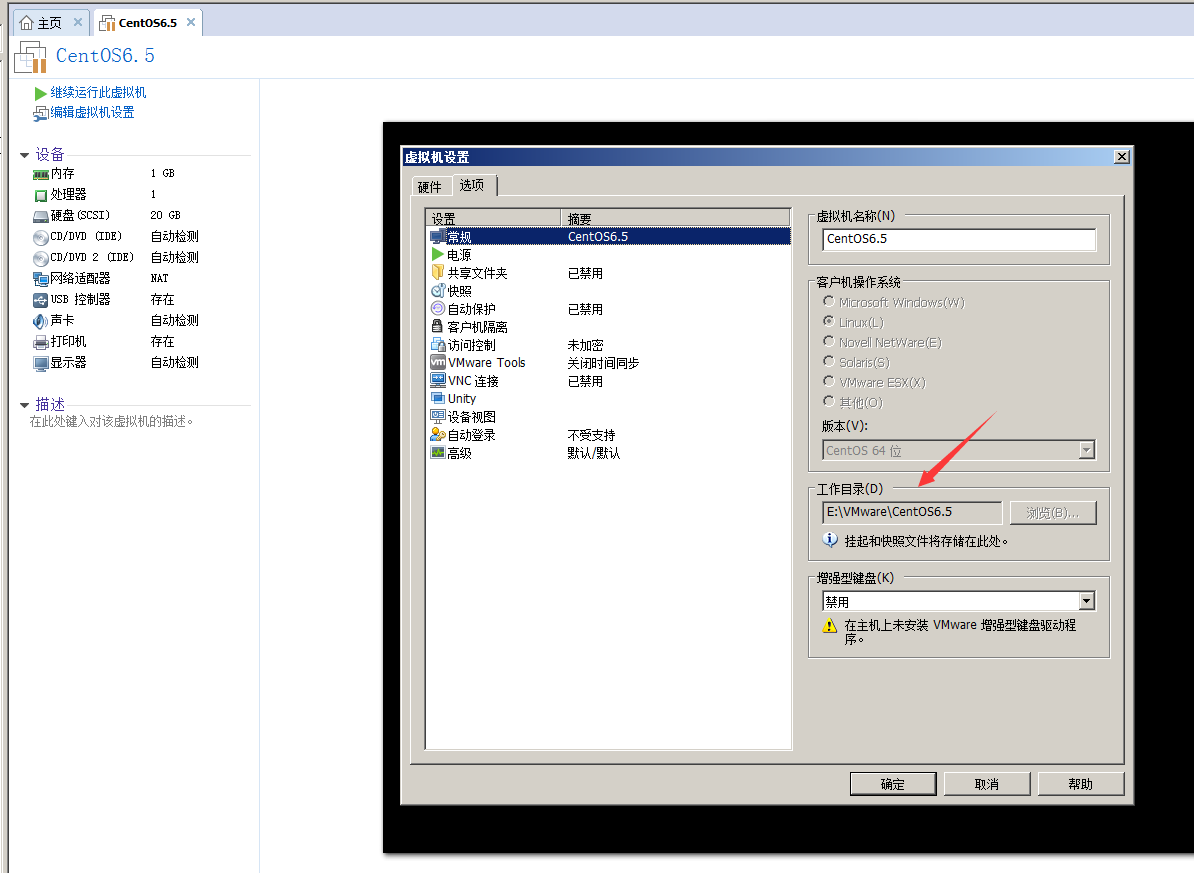Screen dimensions: 1194x873
Task: Select the USB 控制器 icon
Action: (40, 300)
